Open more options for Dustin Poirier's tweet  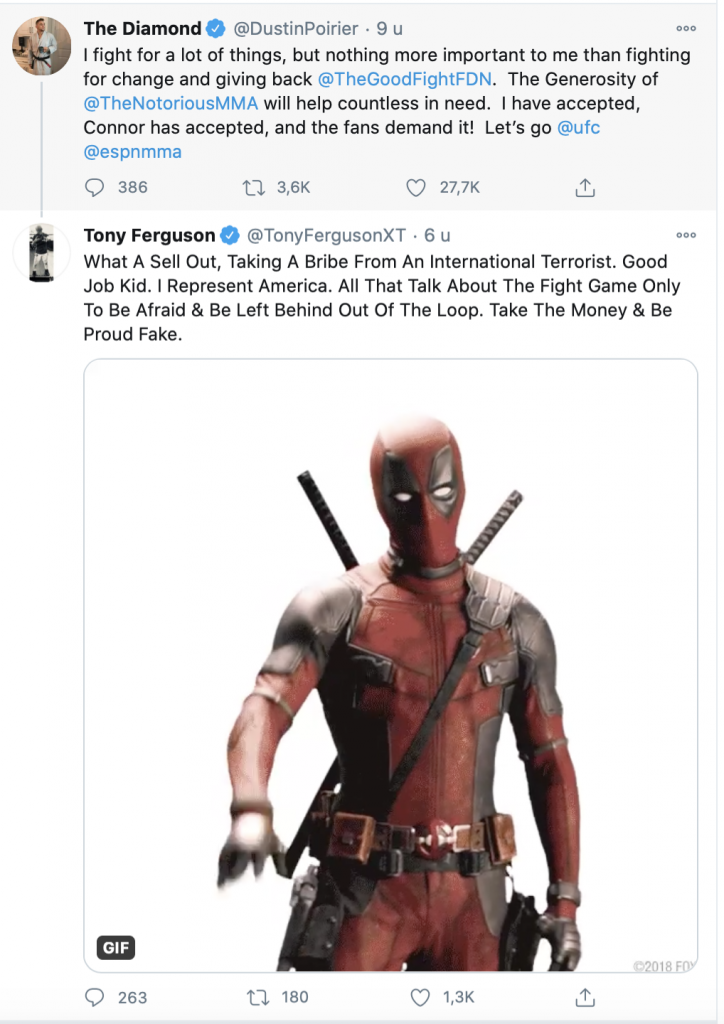click(686, 29)
